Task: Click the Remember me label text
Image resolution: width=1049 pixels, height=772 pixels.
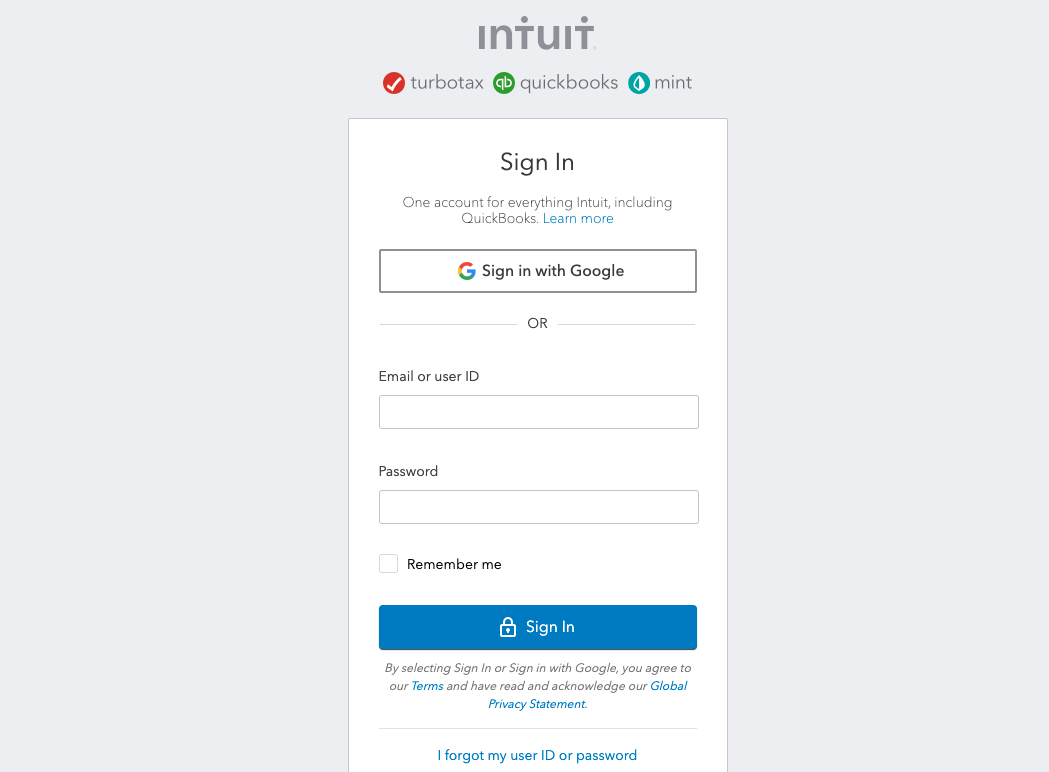Action: click(454, 565)
